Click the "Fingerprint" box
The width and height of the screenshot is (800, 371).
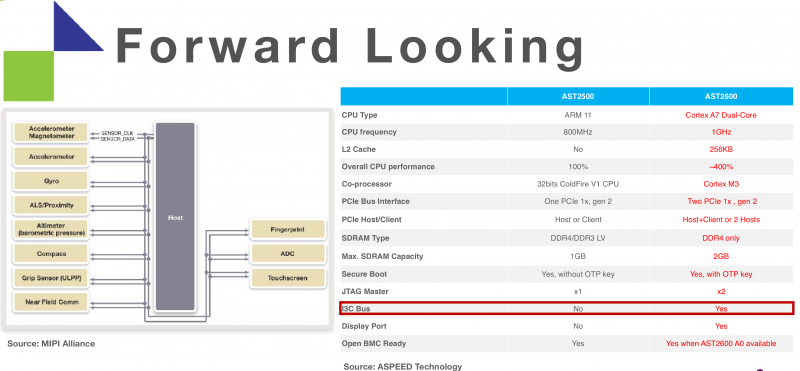[287, 230]
